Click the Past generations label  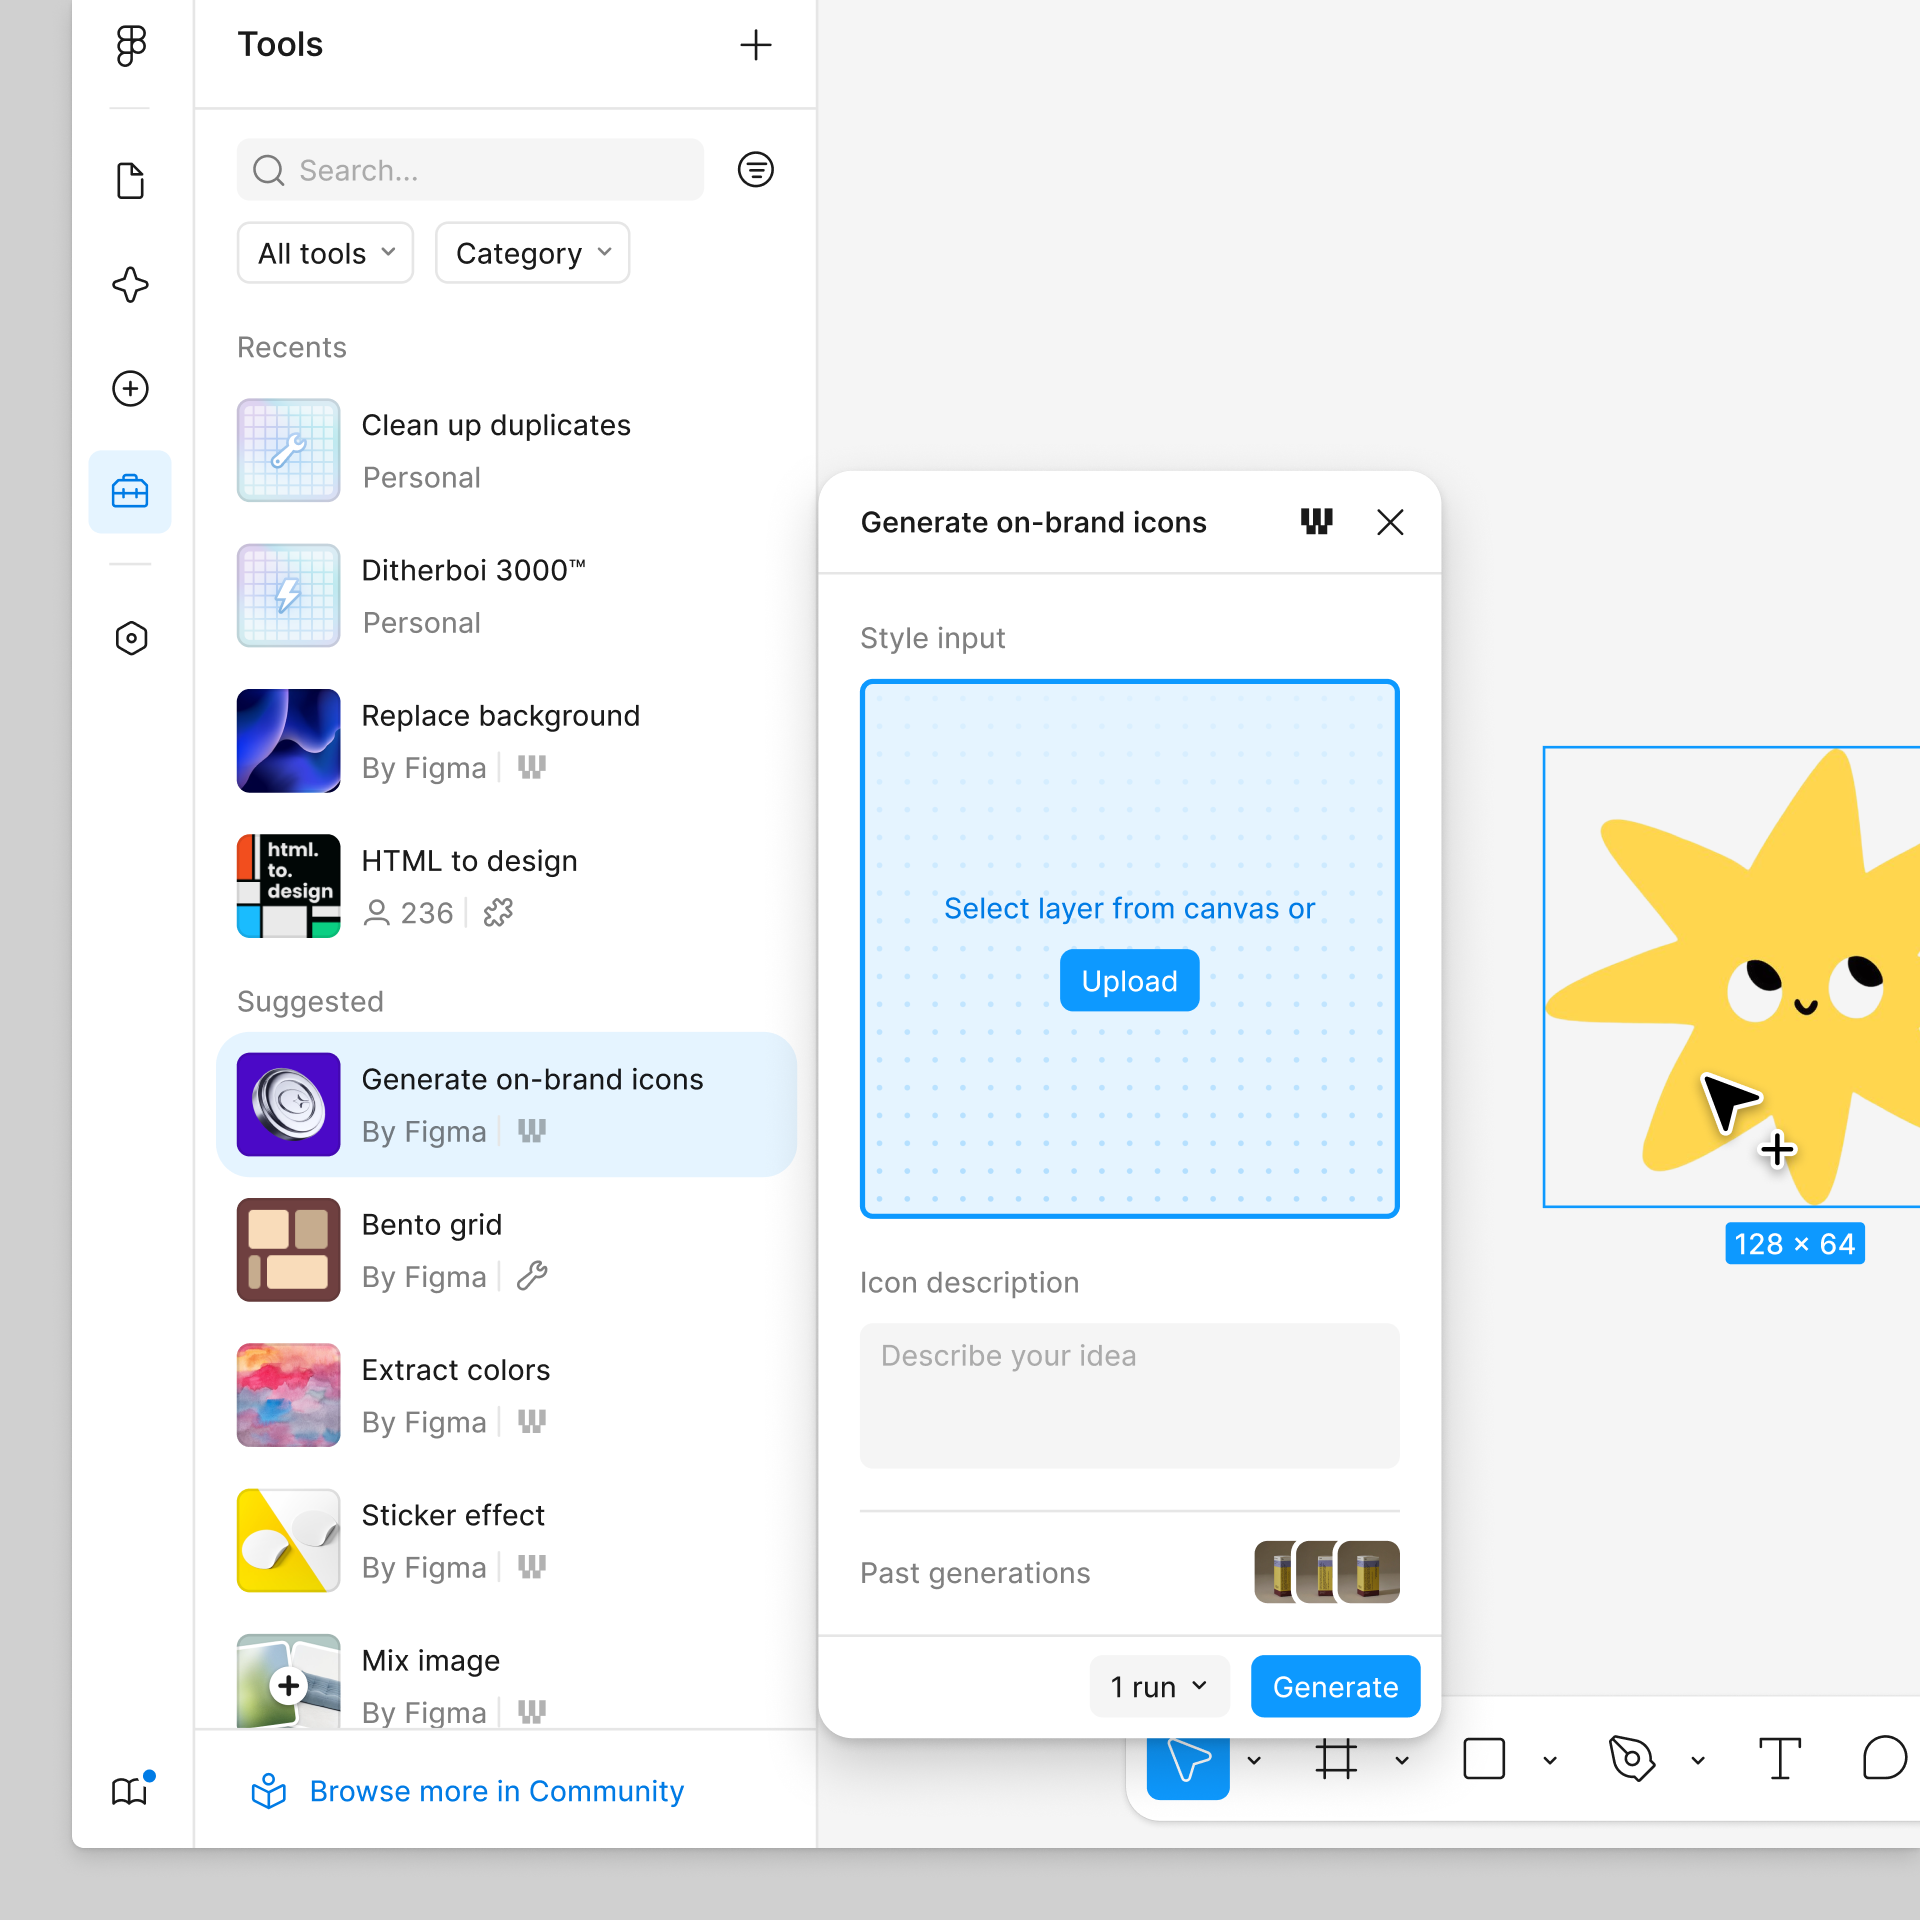(975, 1573)
